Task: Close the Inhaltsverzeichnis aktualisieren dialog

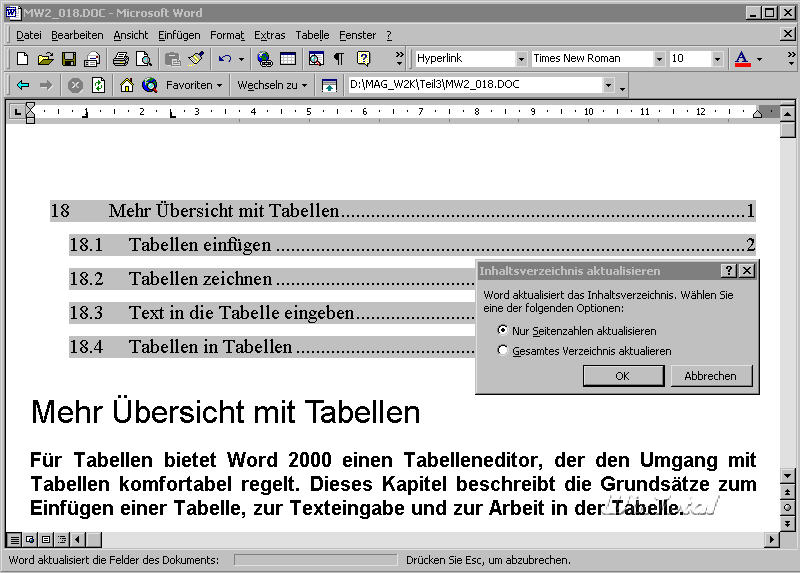Action: click(x=746, y=271)
